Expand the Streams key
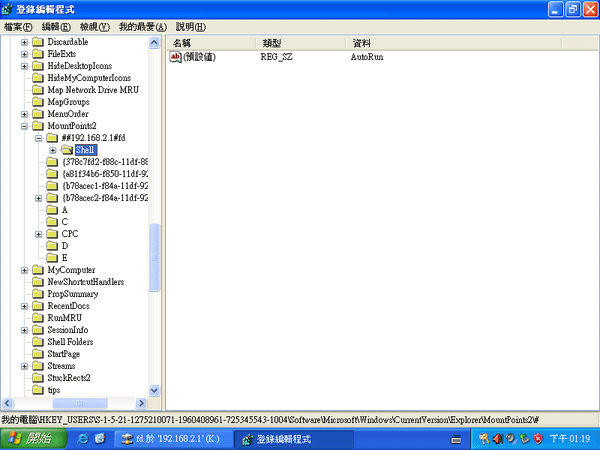 pyautogui.click(x=24, y=366)
